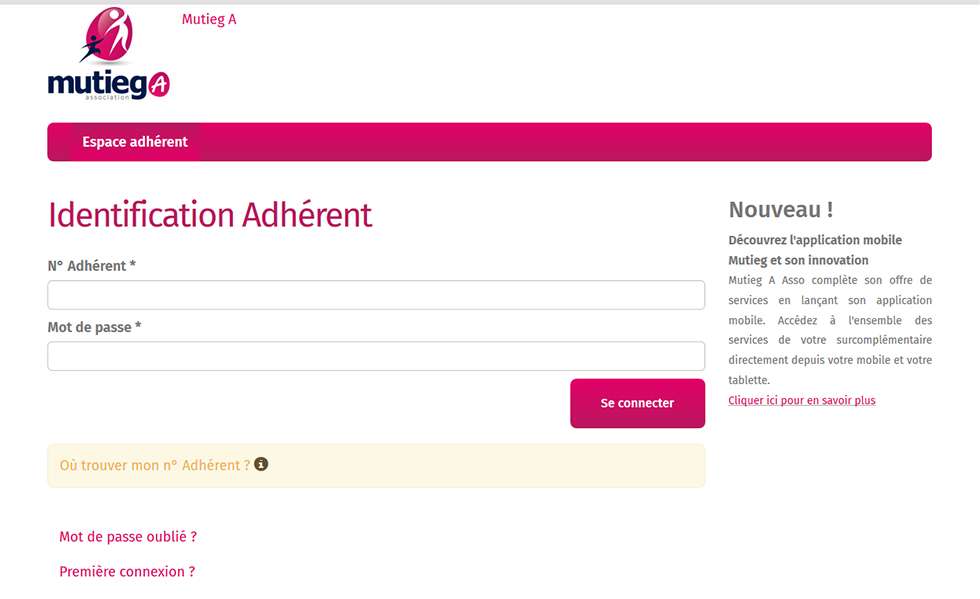The image size is (980, 599).
Task: Click the Mutieg A header text link
Action: click(209, 19)
